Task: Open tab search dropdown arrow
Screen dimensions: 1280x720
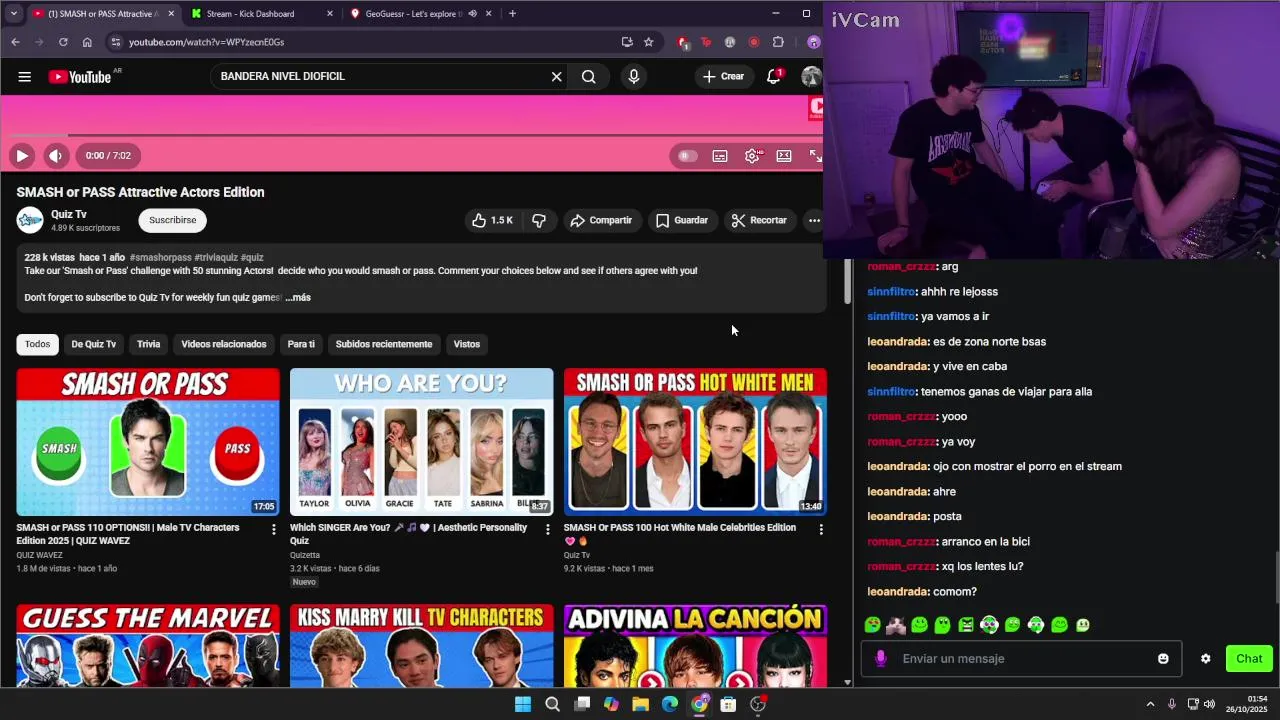Action: tap(13, 14)
